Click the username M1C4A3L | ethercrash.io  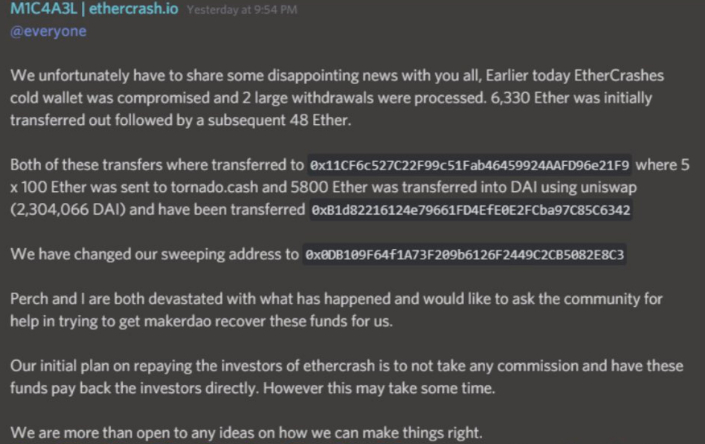[95, 11]
